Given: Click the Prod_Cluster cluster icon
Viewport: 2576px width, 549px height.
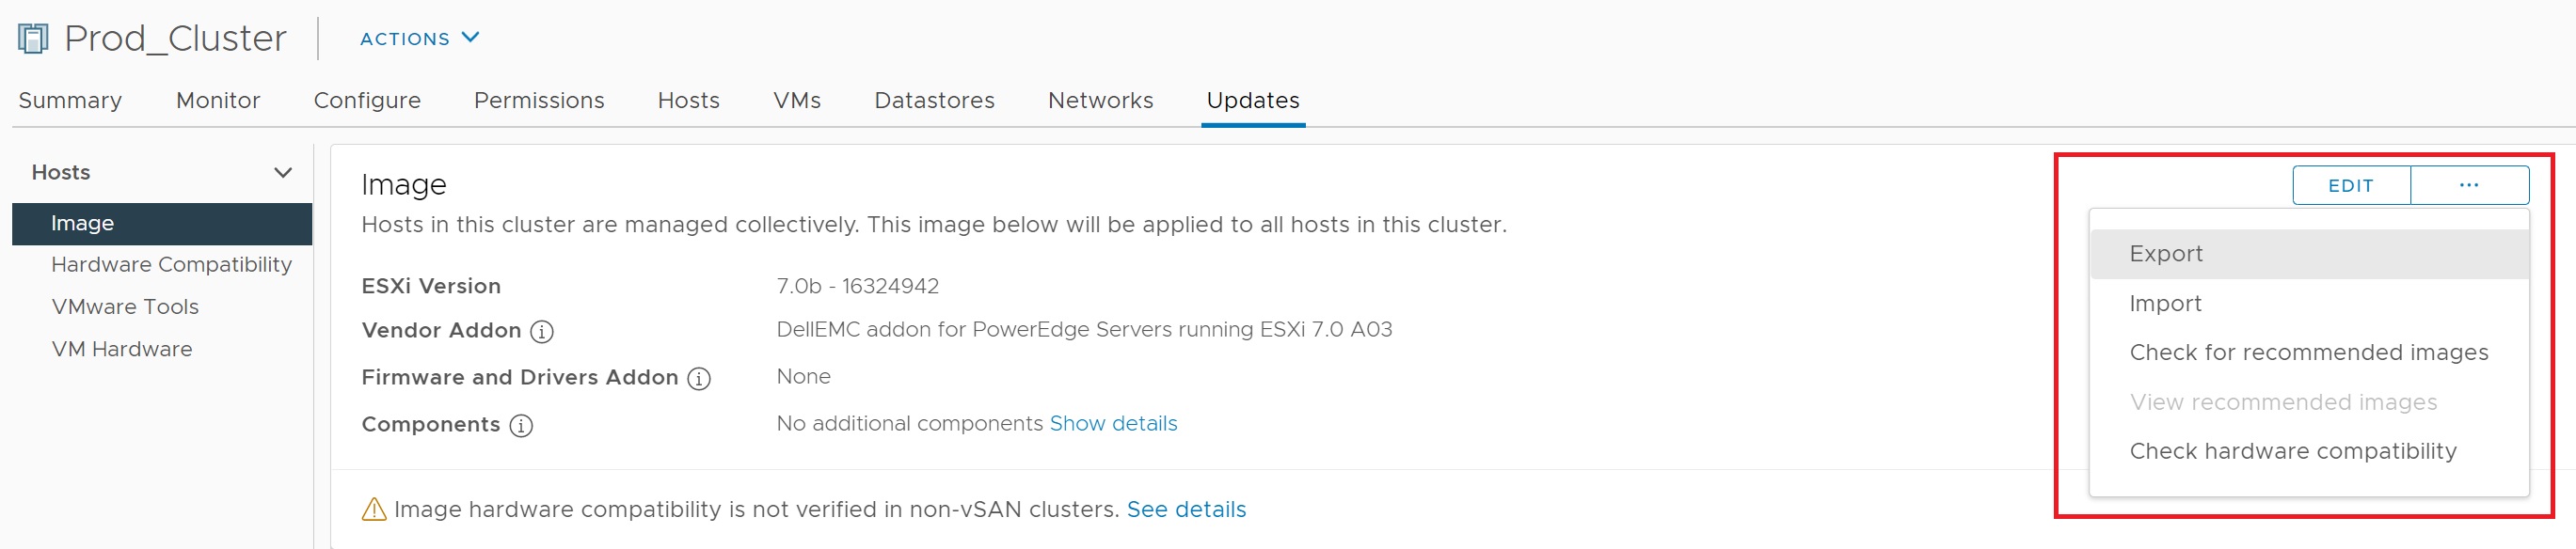Looking at the screenshot, I should click(x=33, y=39).
